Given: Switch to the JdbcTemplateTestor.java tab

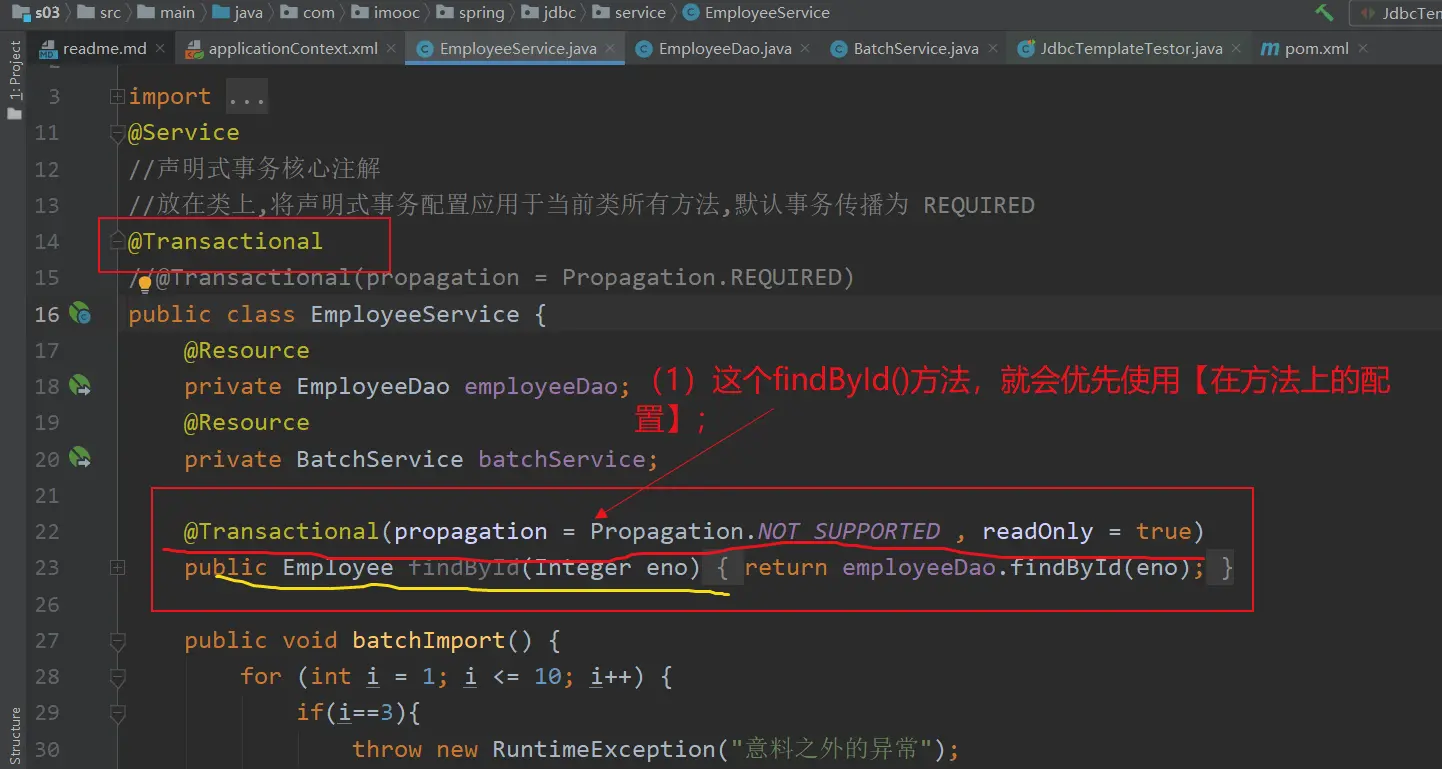Looking at the screenshot, I should 1131,48.
